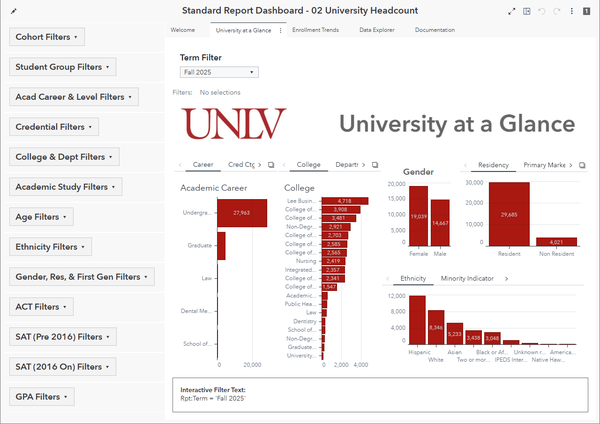Click the redo arrow icon
The height and width of the screenshot is (424, 600).
coord(557,11)
